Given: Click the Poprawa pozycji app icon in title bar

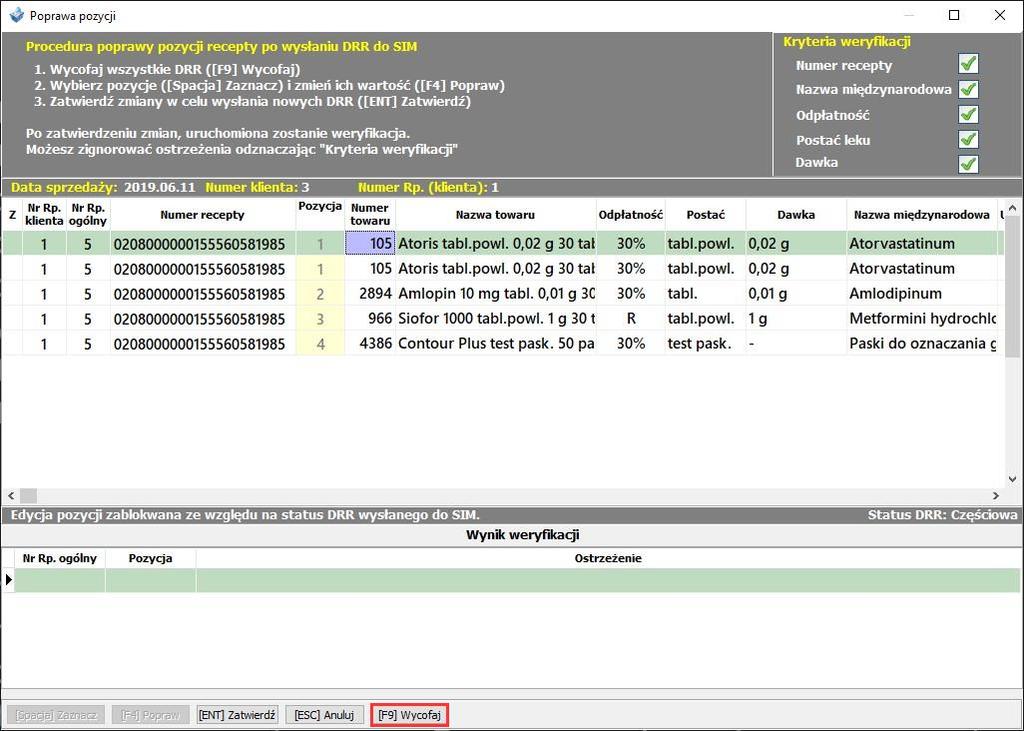Looking at the screenshot, I should (x=16, y=15).
